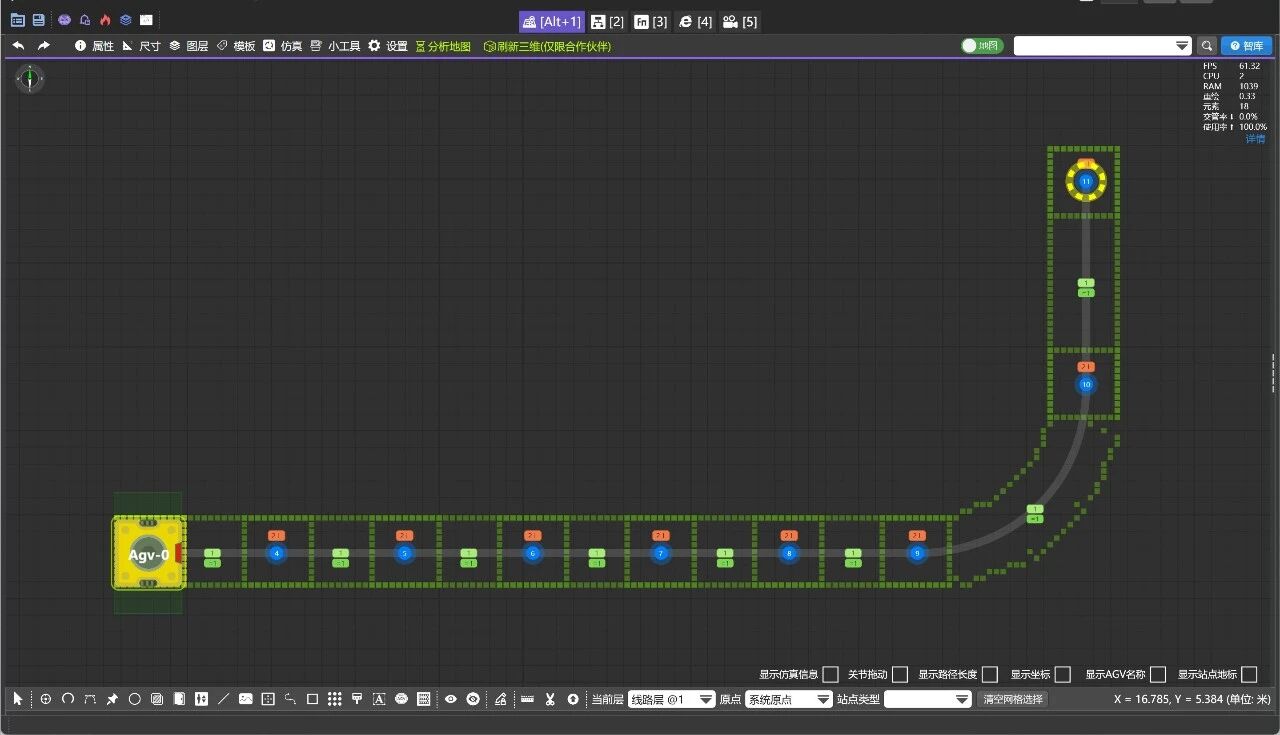The width and height of the screenshot is (1280, 735).
Task: Switch to the [Alt+1] tab
Action: (x=550, y=22)
